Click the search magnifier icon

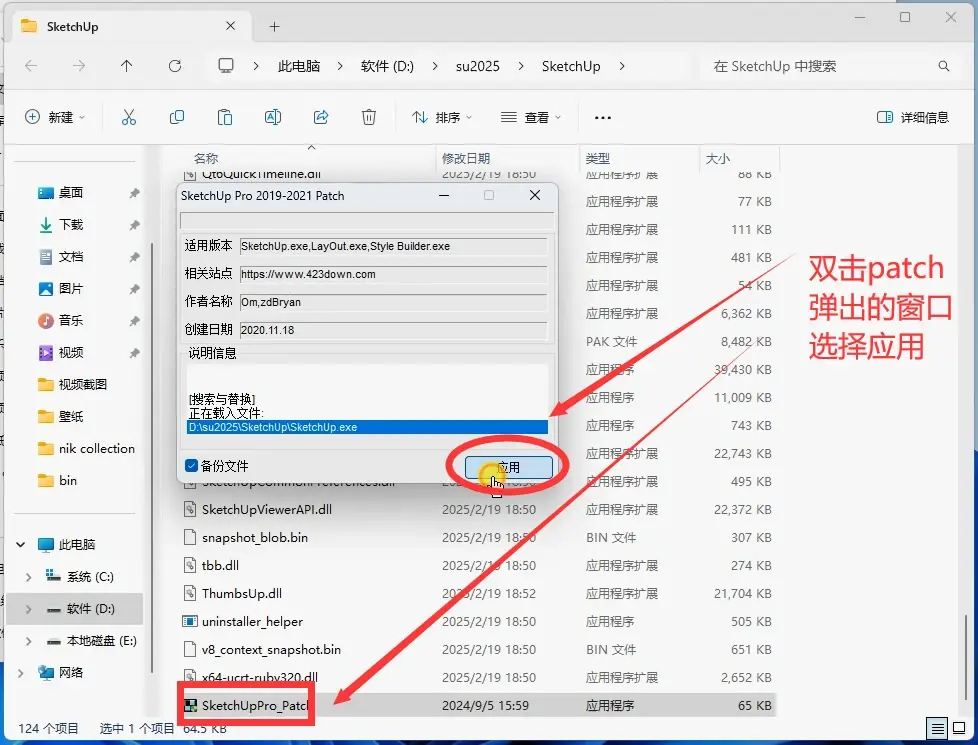(x=944, y=66)
